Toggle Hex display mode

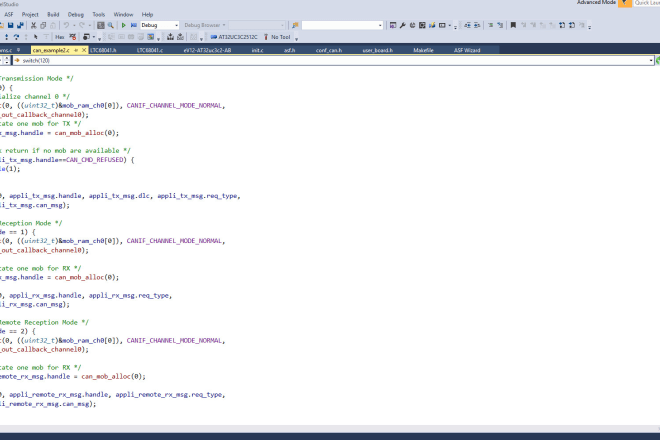pos(60,37)
